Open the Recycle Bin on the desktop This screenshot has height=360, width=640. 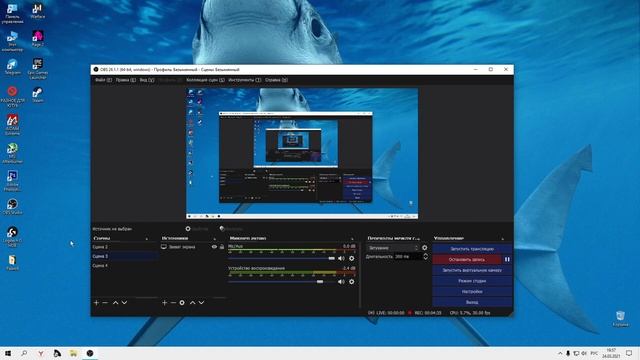(620, 318)
